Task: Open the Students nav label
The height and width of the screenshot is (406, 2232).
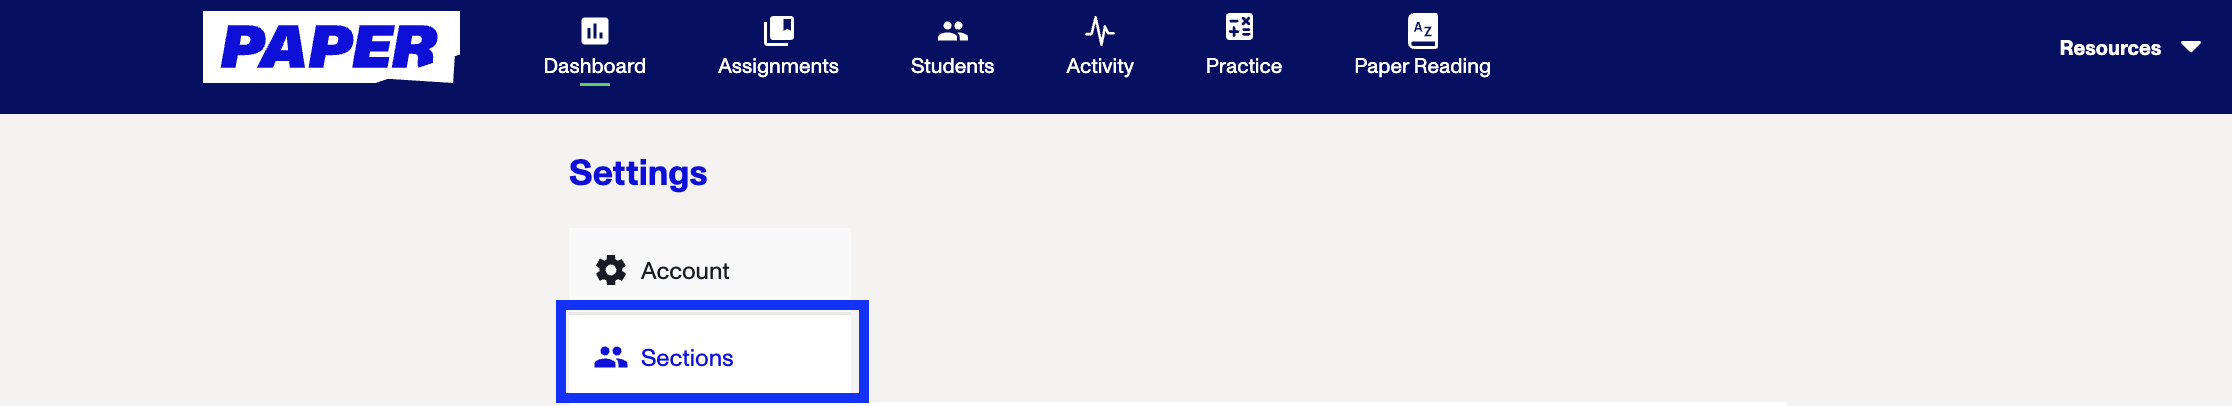Action: tap(952, 66)
